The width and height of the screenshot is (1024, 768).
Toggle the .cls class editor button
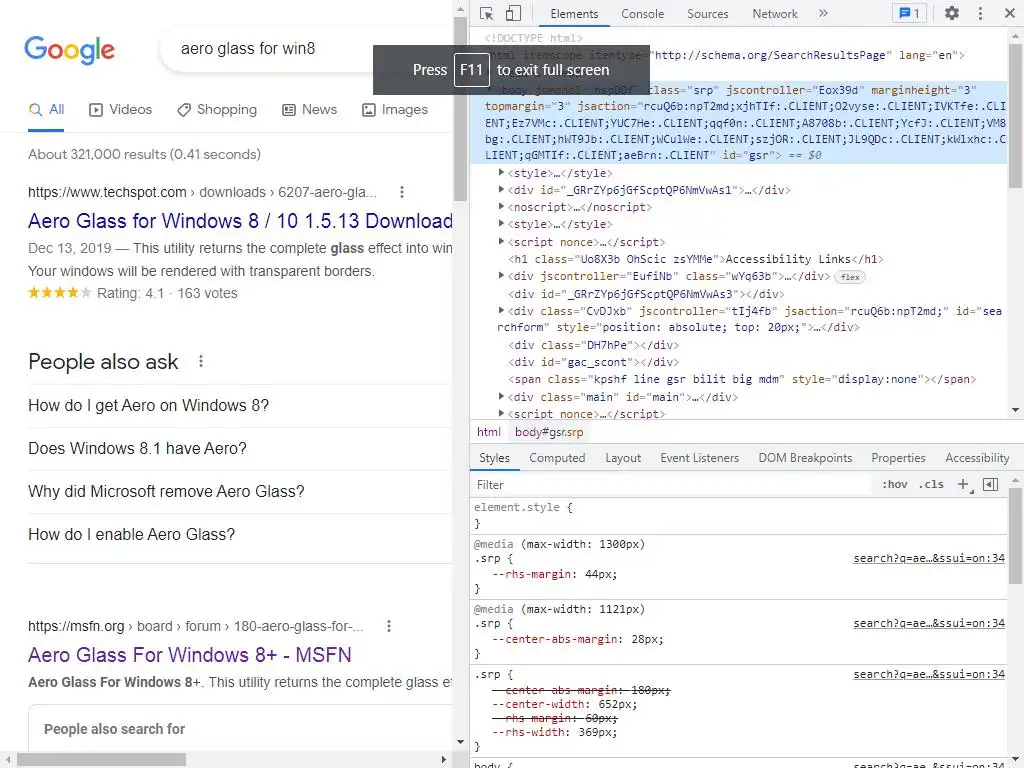click(931, 485)
